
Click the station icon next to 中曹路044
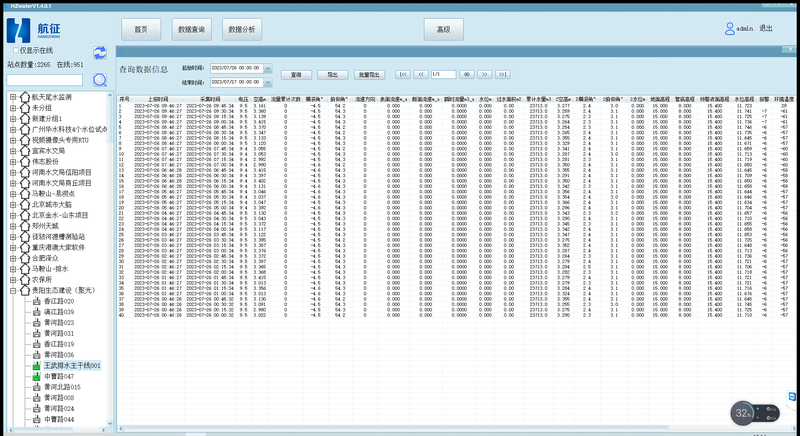37,419
